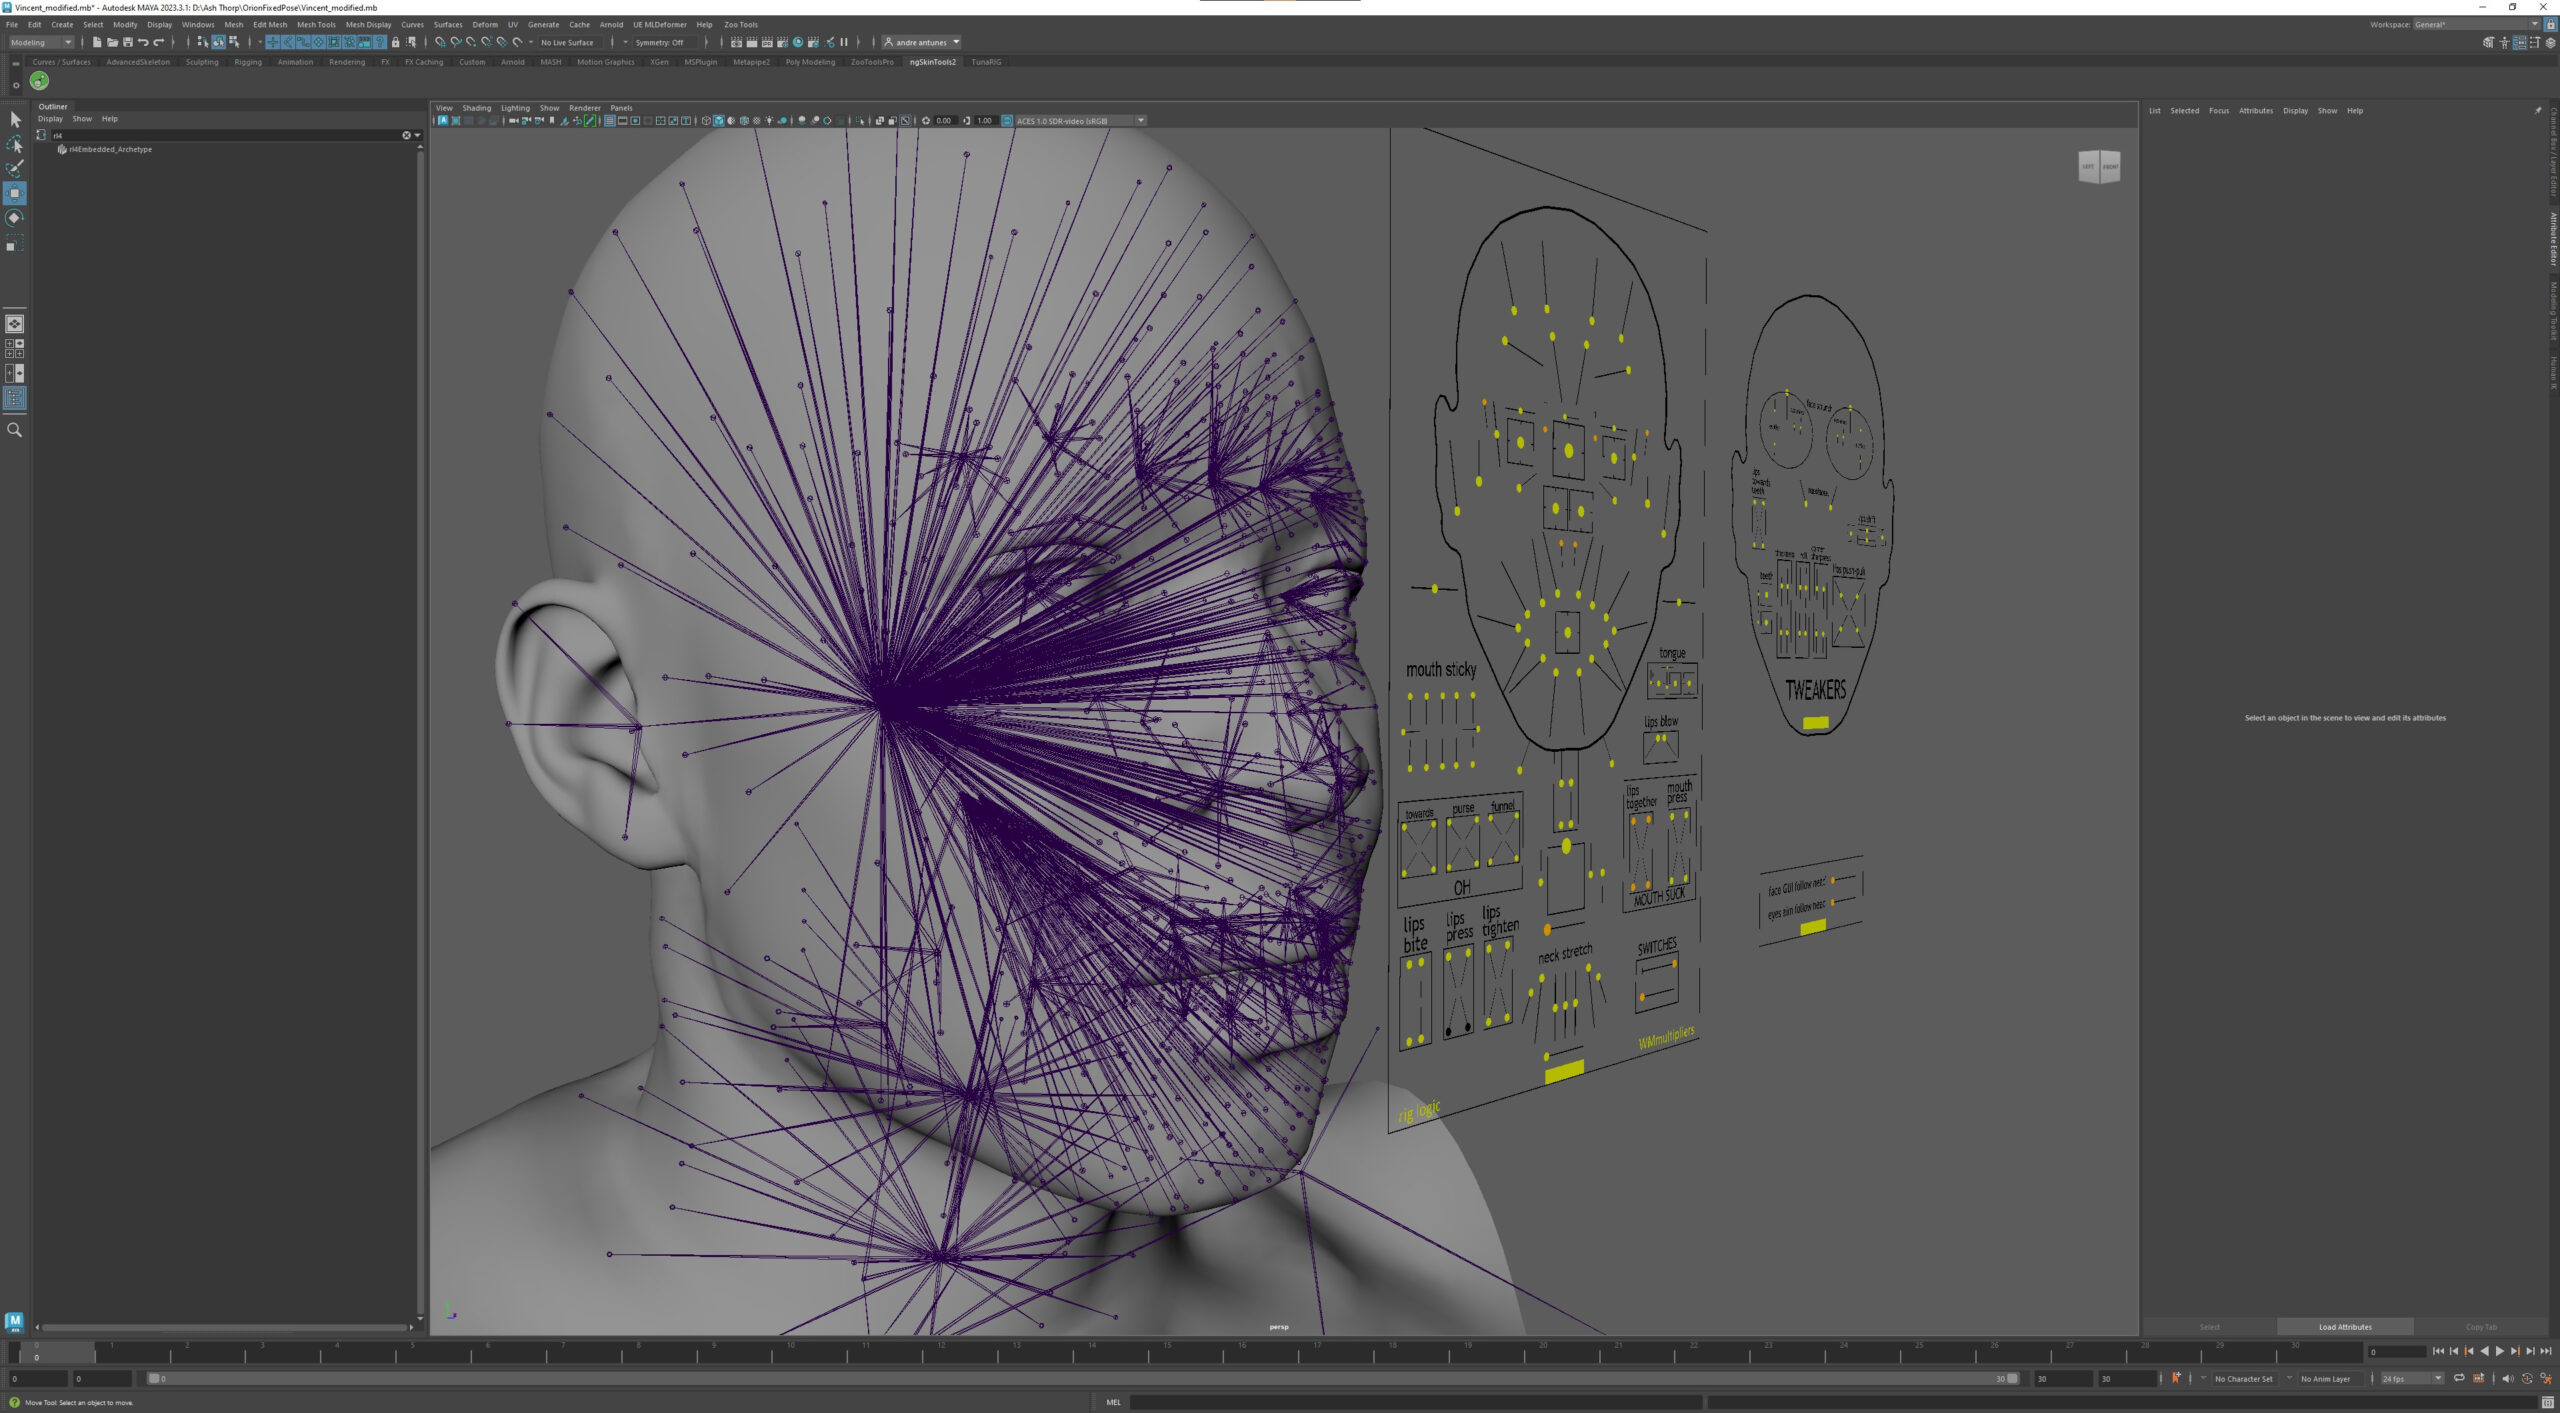Toggle snap to grids
Viewport: 2560px width, 1413px height.
point(440,42)
